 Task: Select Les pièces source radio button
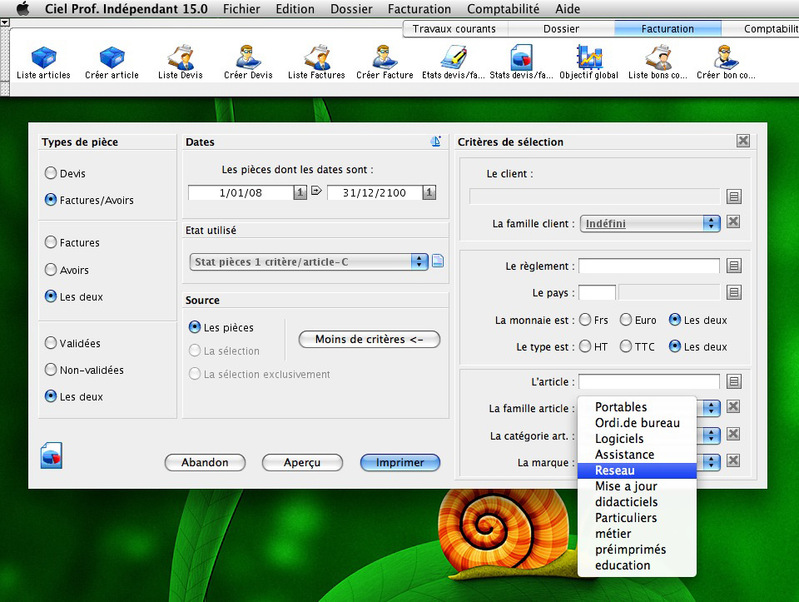pyautogui.click(x=195, y=327)
